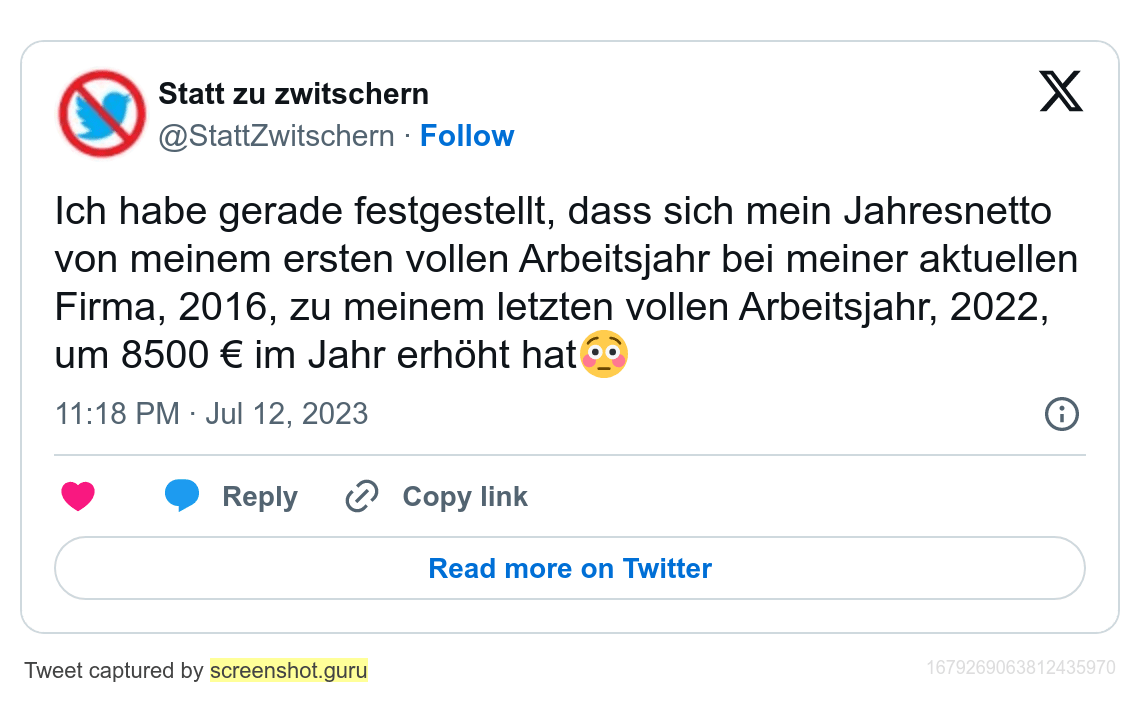Click the crossed-out Twitter bird avatar

102,114
